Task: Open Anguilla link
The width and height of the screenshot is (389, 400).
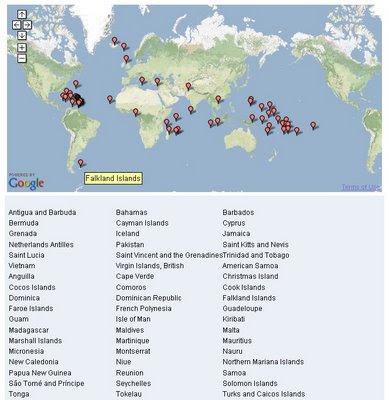Action: pos(21,276)
